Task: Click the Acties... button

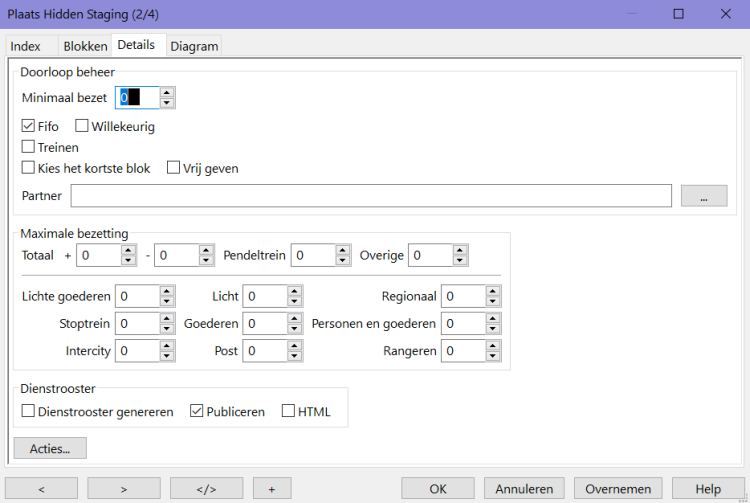Action: (x=50, y=448)
